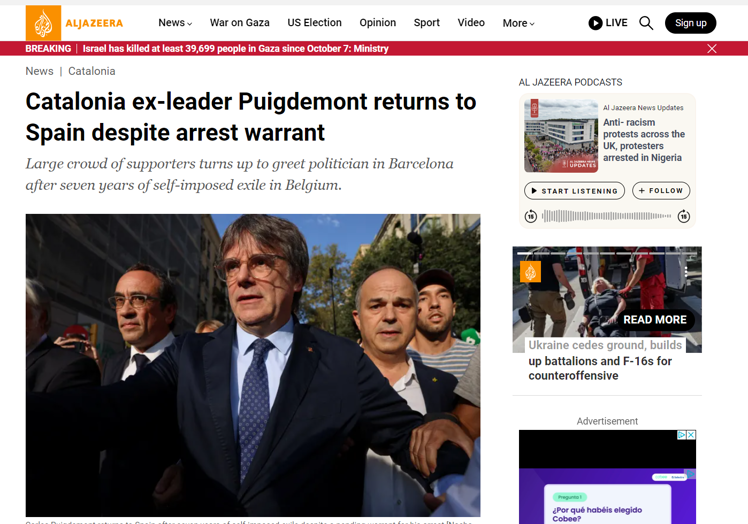Viewport: 748px width, 524px height.
Task: Expand the More dropdown menu
Action: 519,23
